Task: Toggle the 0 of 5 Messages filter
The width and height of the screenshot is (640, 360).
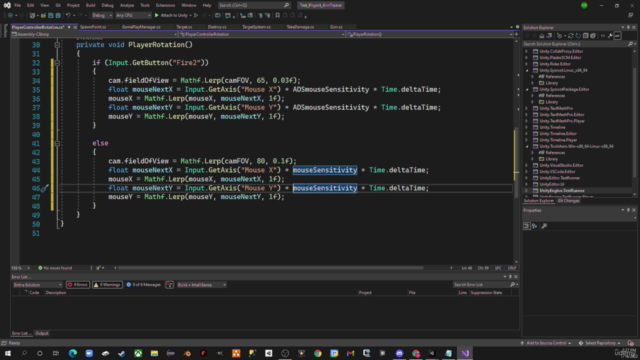Action: tap(143, 285)
